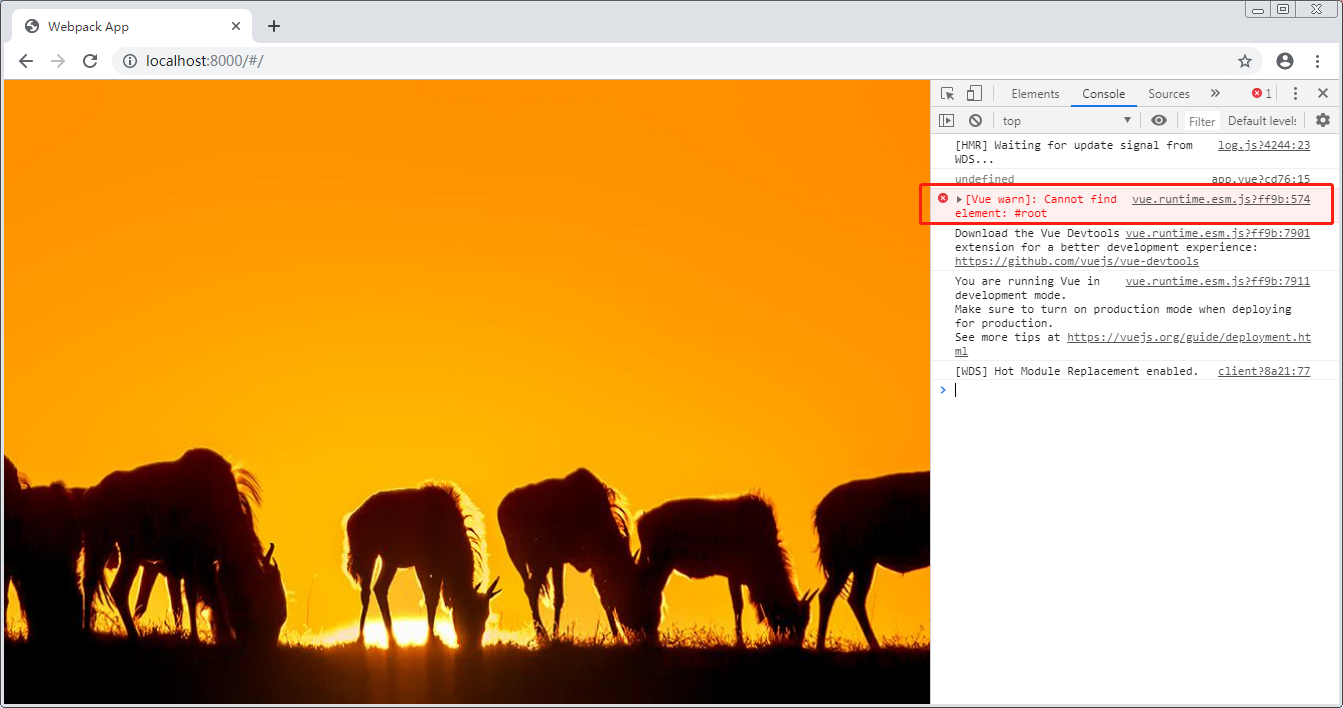This screenshot has height=708, width=1343.
Task: Maximize the browser window
Action: (1283, 9)
